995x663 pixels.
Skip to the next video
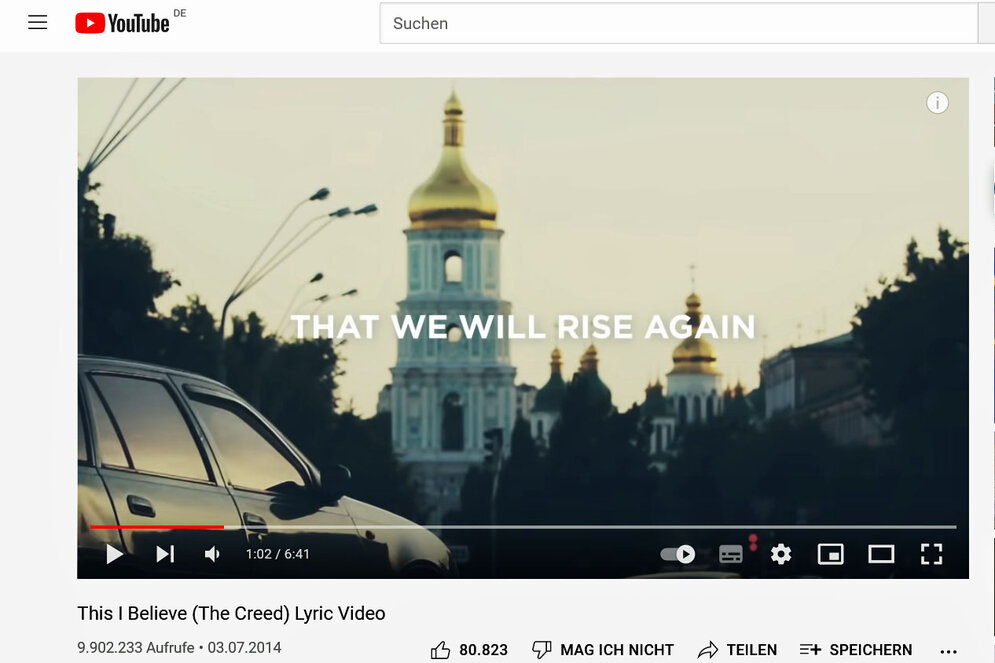pos(165,554)
